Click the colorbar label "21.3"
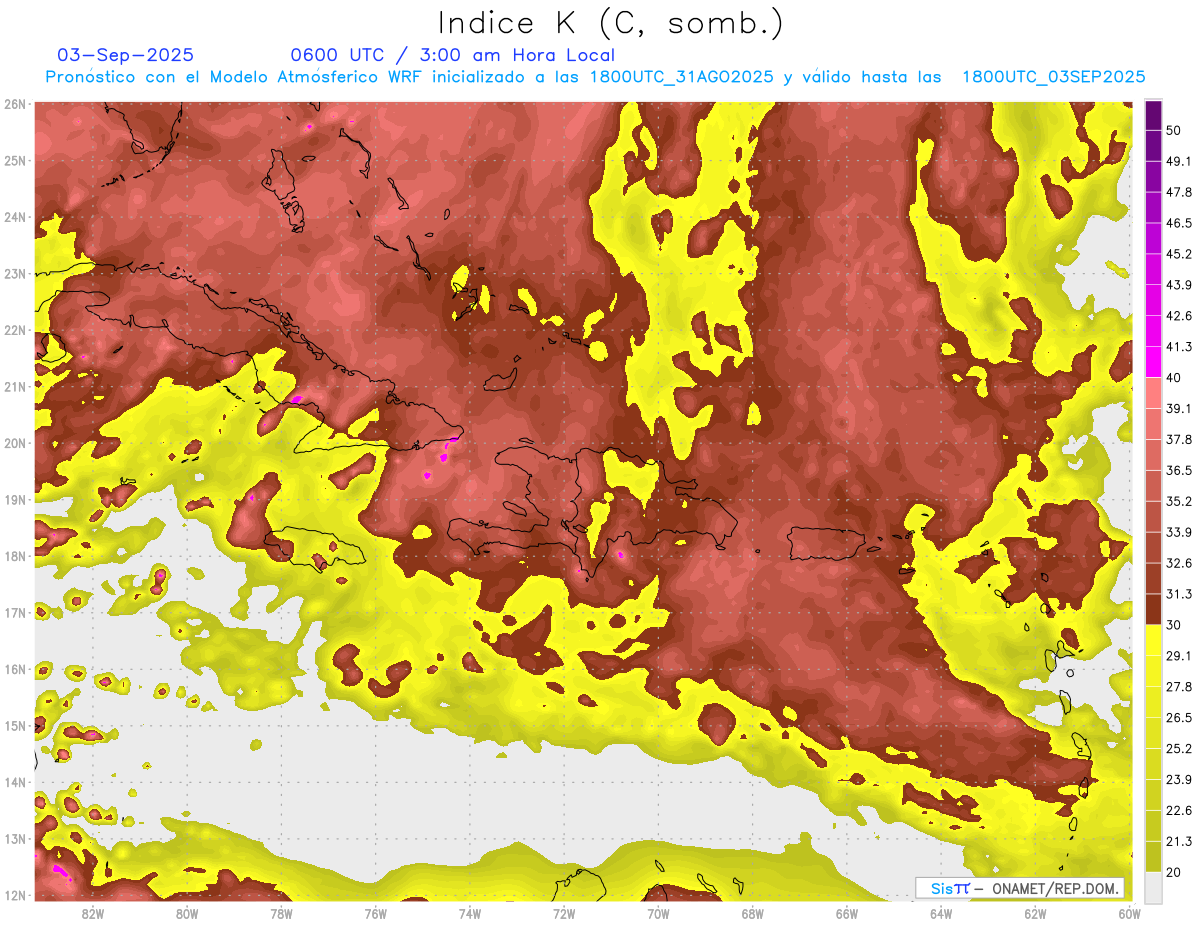This screenshot has height=927, width=1200. click(x=1178, y=841)
